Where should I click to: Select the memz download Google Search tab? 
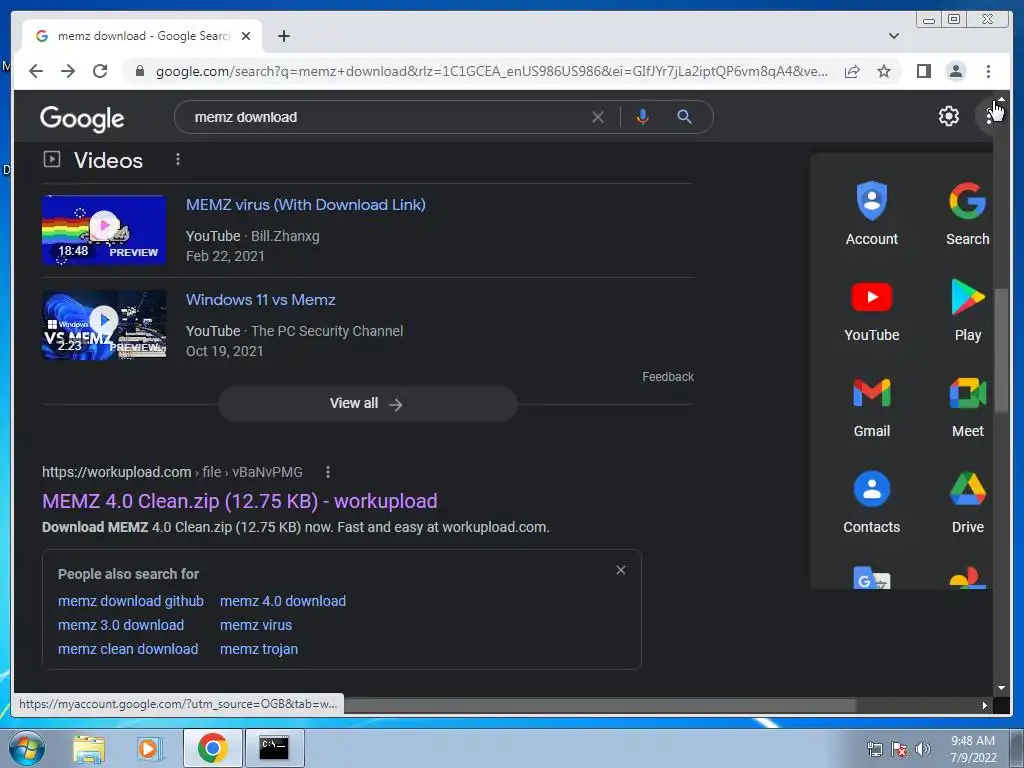coord(142,36)
